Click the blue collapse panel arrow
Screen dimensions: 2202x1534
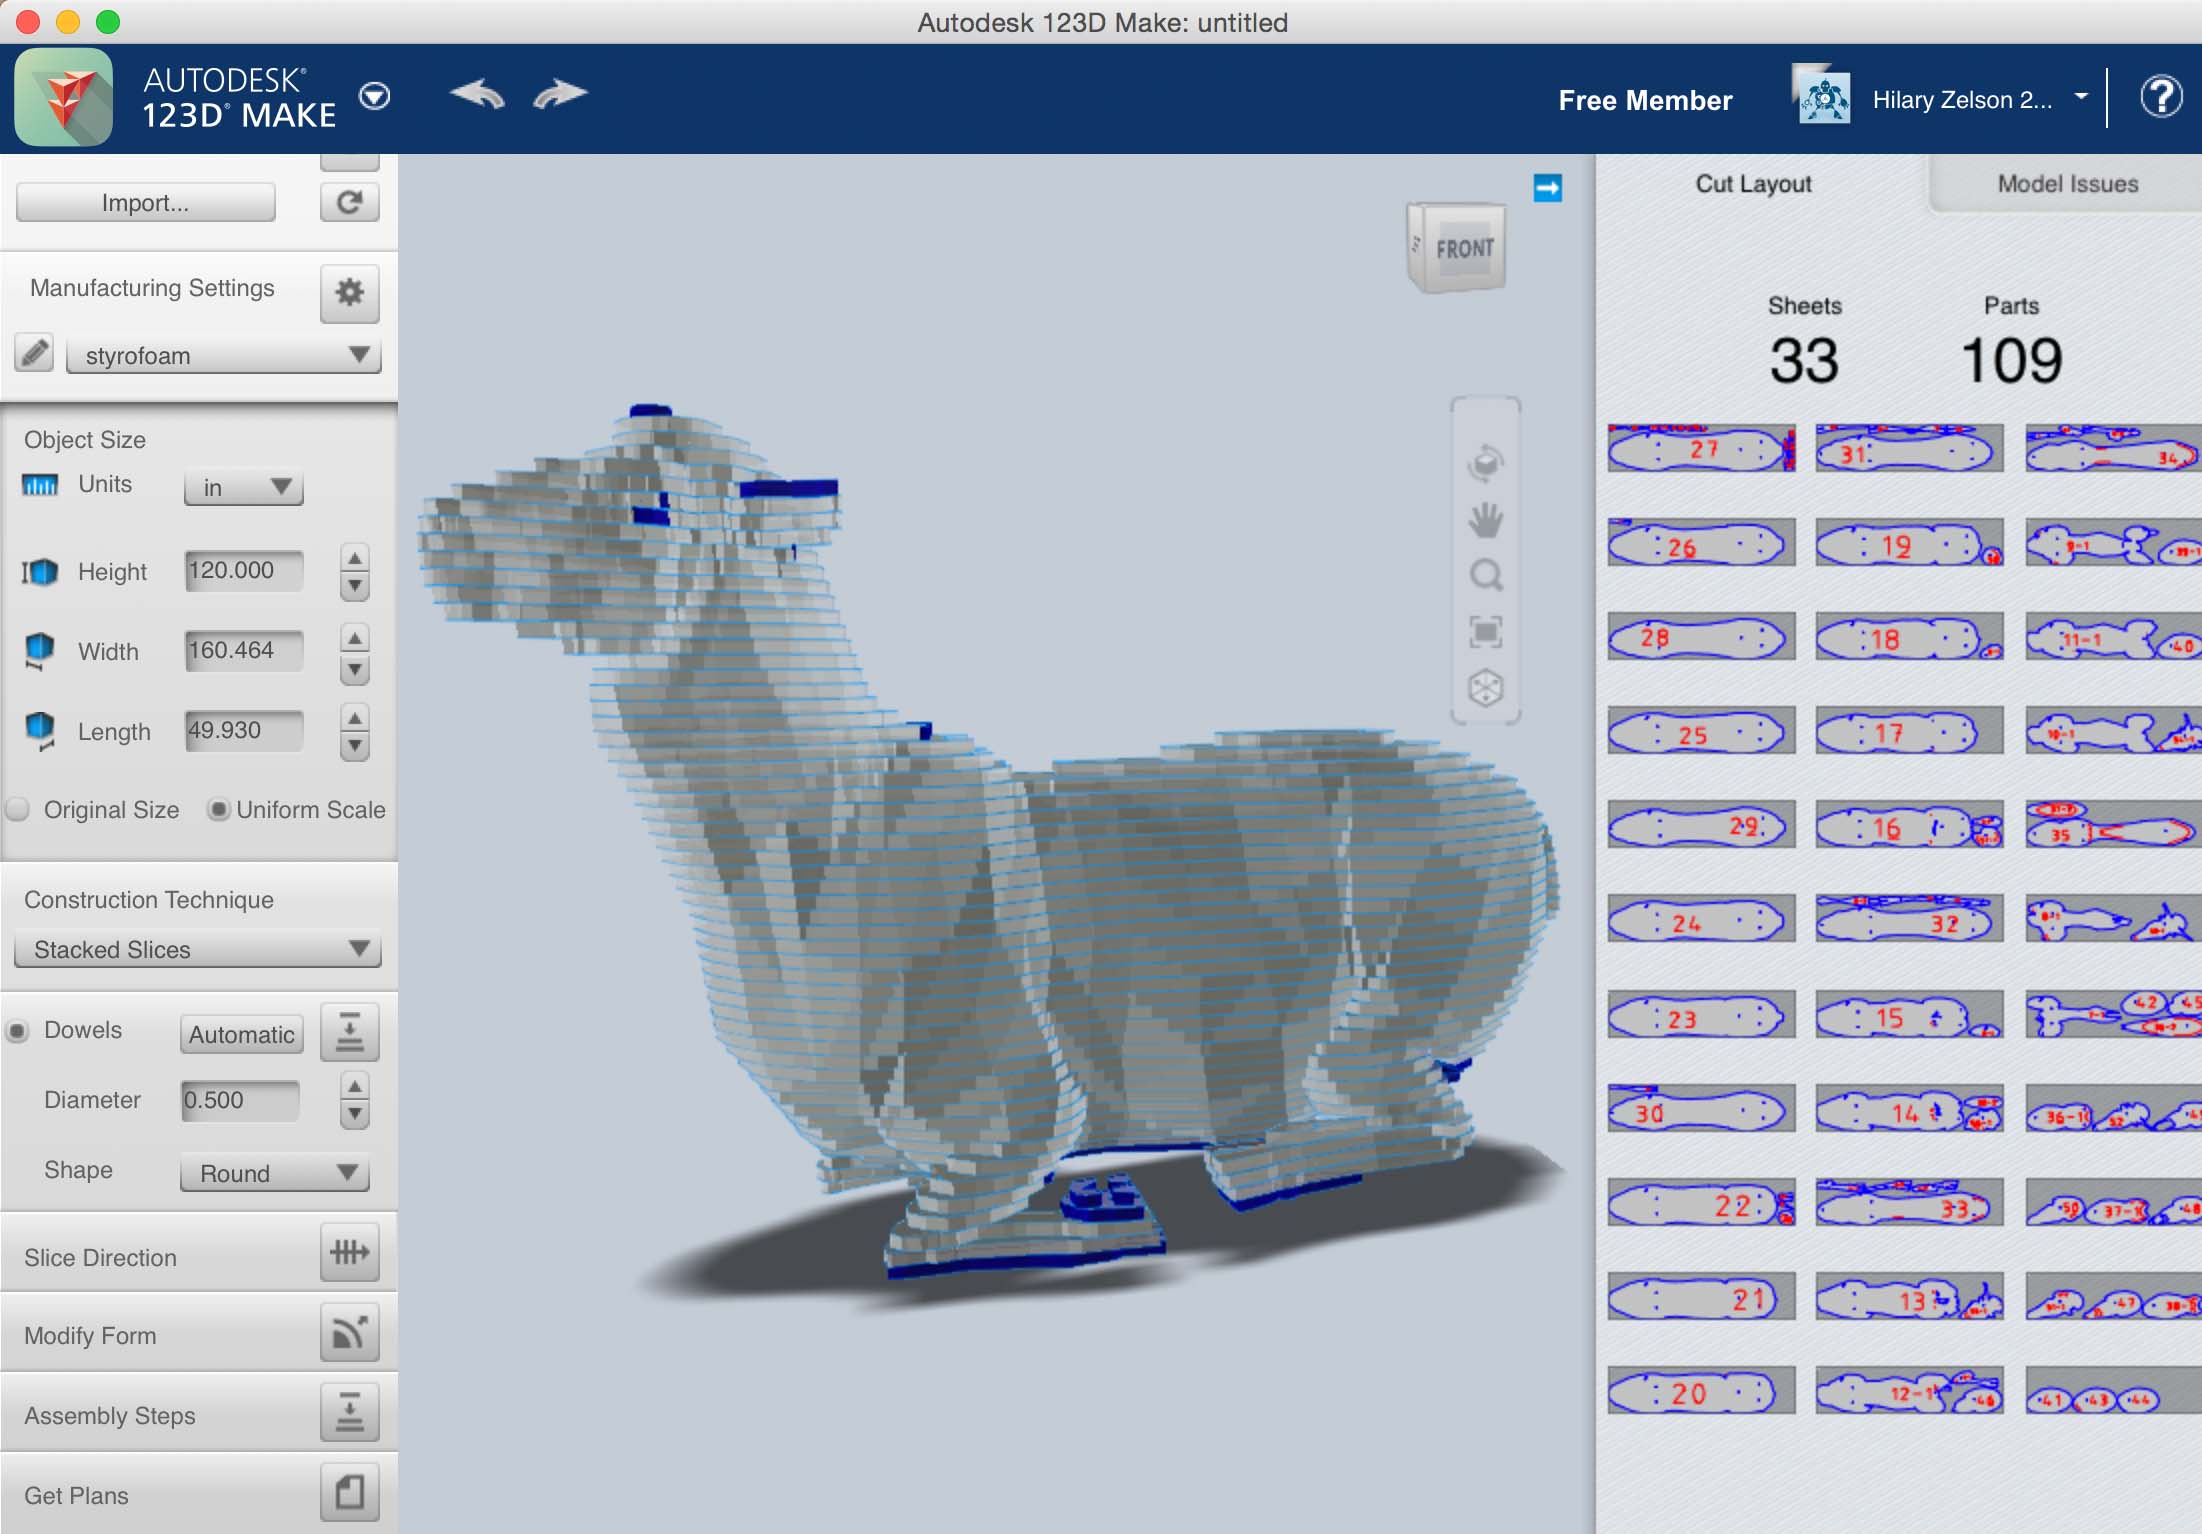tap(1547, 188)
